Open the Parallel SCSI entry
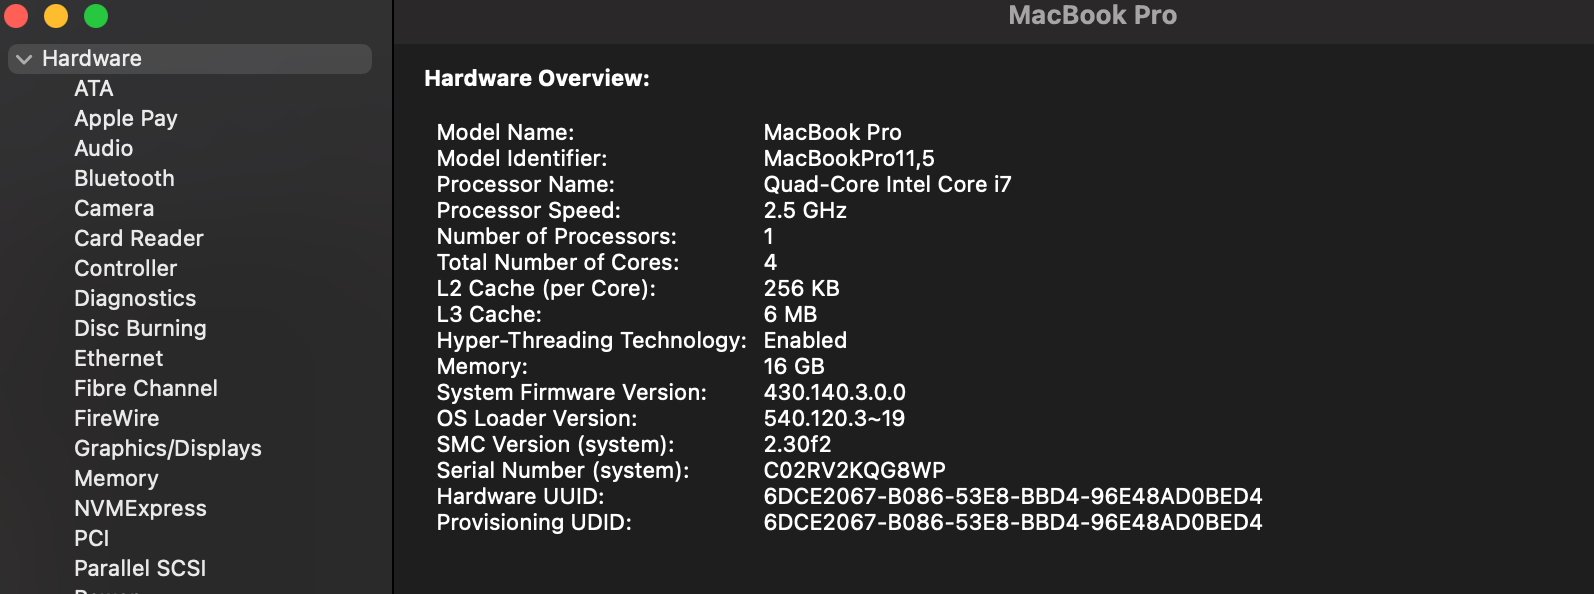This screenshot has width=1594, height=594. pos(140,569)
